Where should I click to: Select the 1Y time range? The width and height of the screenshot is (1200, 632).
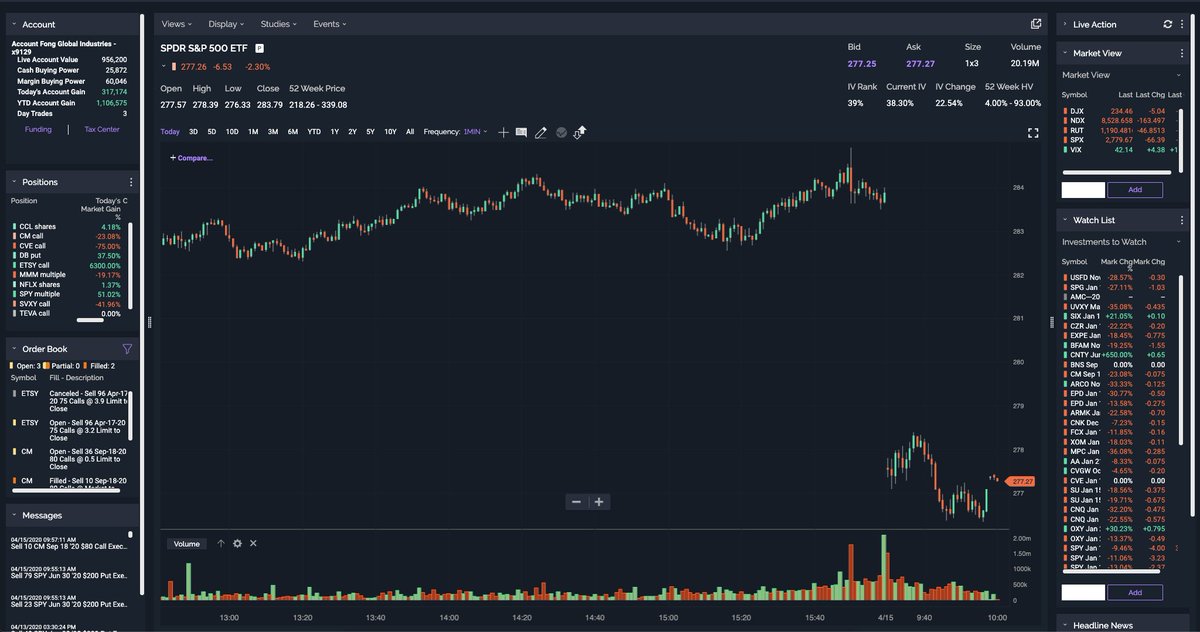pyautogui.click(x=335, y=132)
